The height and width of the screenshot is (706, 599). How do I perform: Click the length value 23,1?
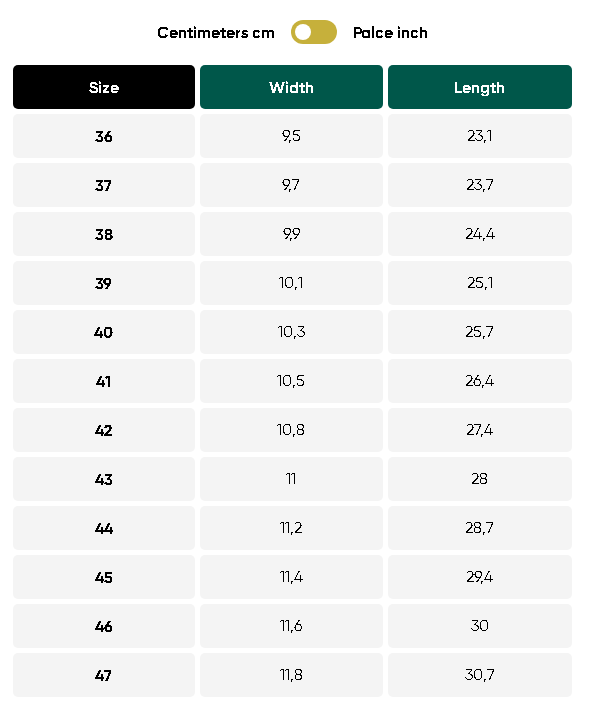pyautogui.click(x=480, y=136)
